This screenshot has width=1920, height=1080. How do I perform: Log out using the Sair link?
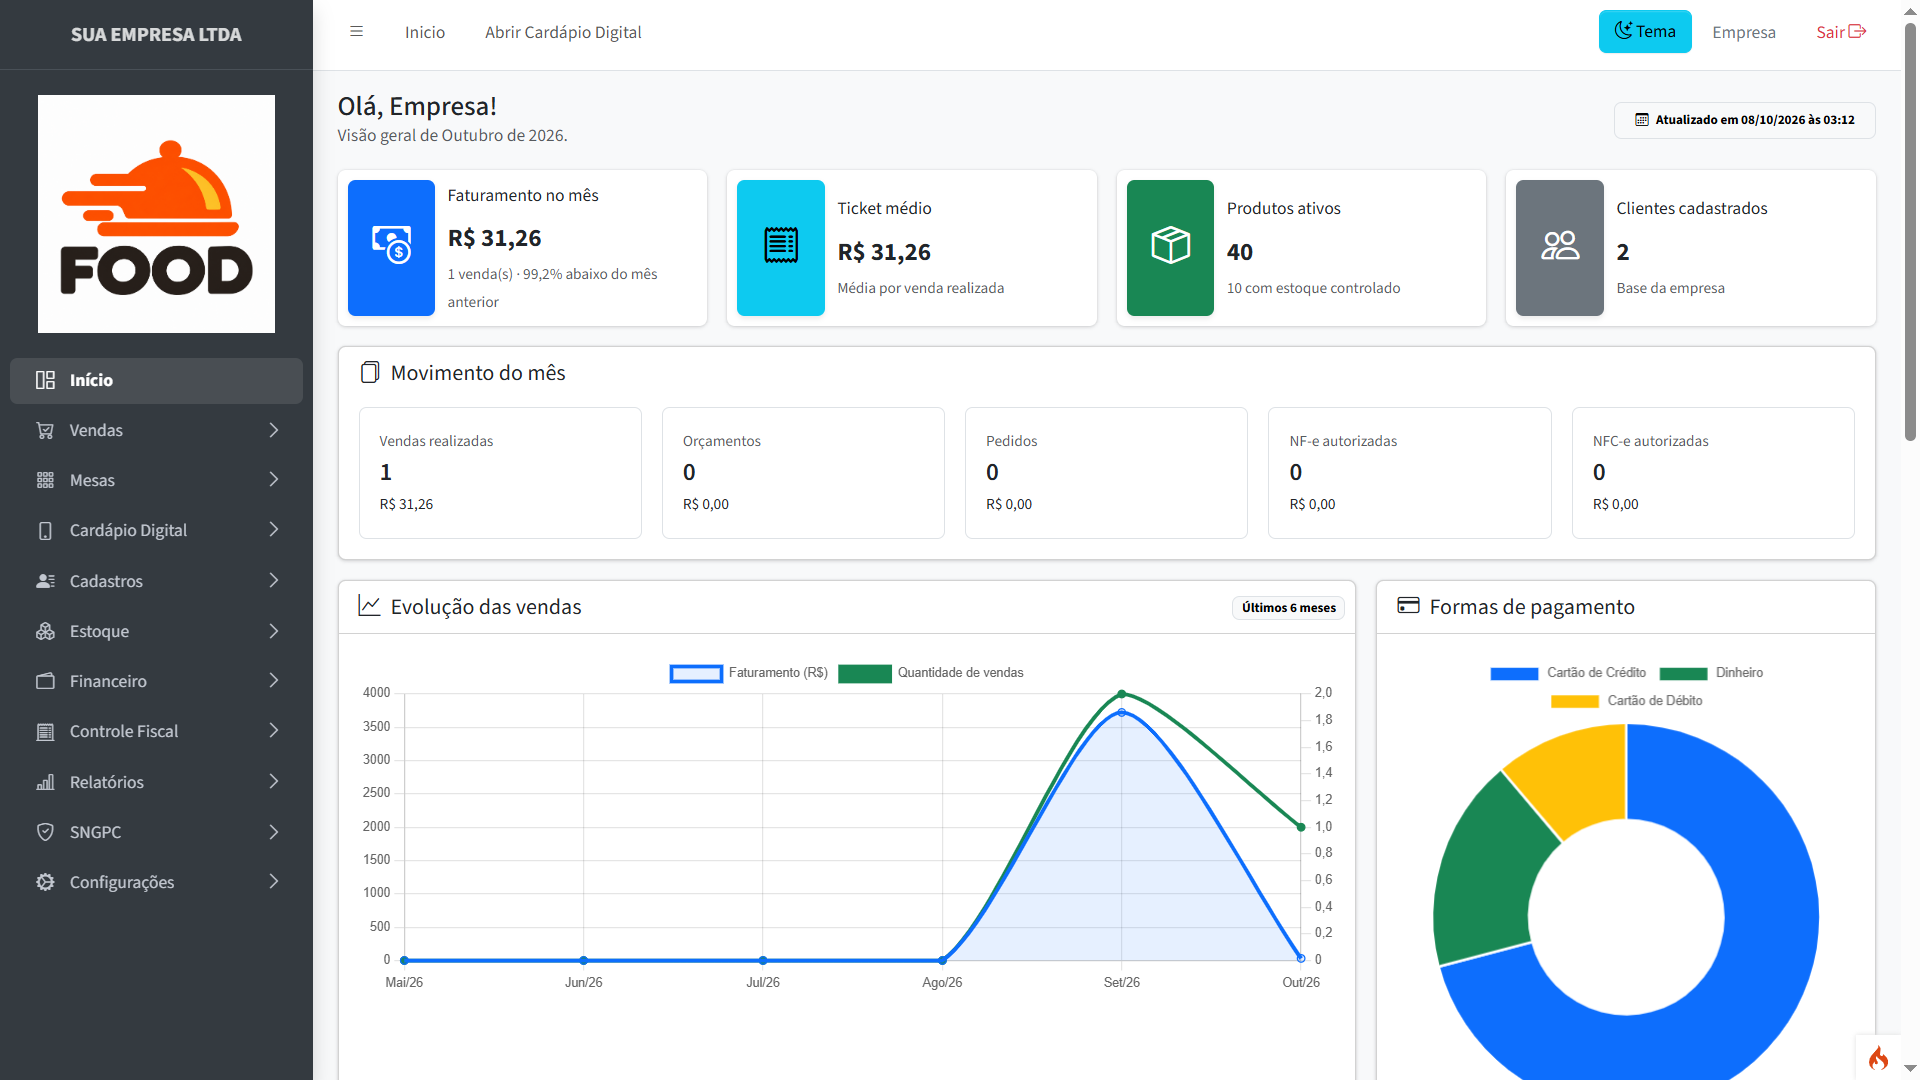pos(1841,32)
